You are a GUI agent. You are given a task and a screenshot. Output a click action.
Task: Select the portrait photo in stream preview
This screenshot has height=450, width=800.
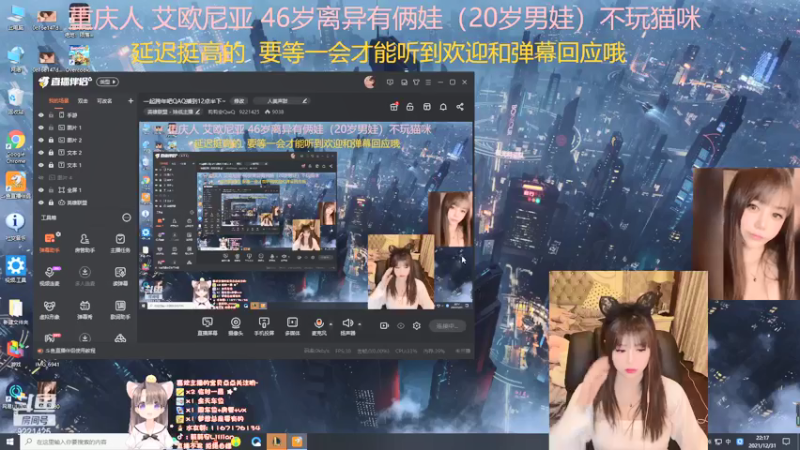(451, 219)
